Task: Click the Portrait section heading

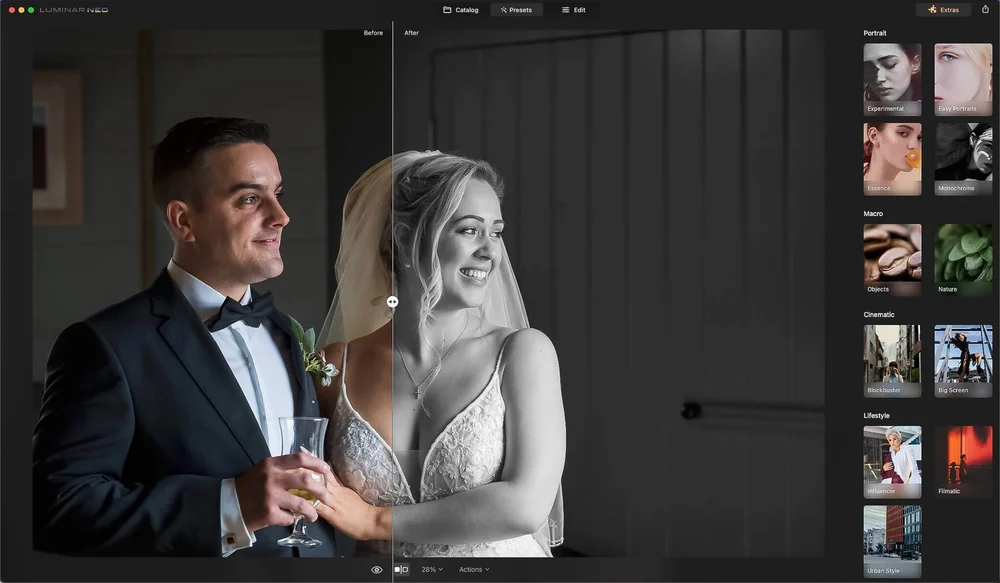Action: click(x=875, y=33)
